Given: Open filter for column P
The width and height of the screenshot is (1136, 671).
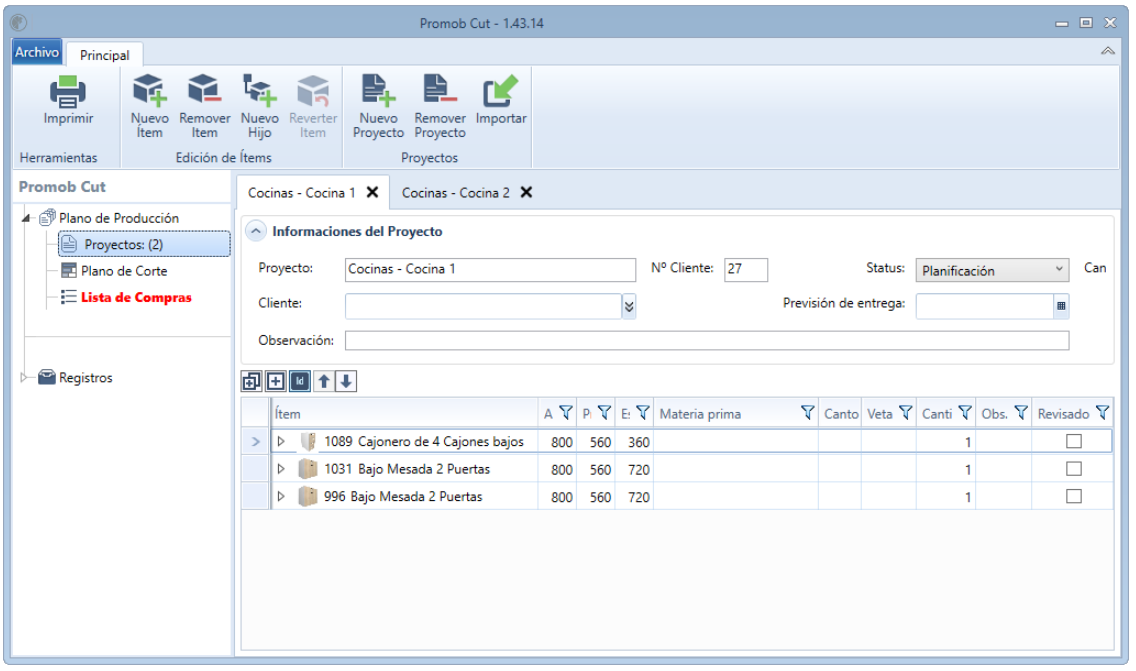Looking at the screenshot, I should 604,413.
